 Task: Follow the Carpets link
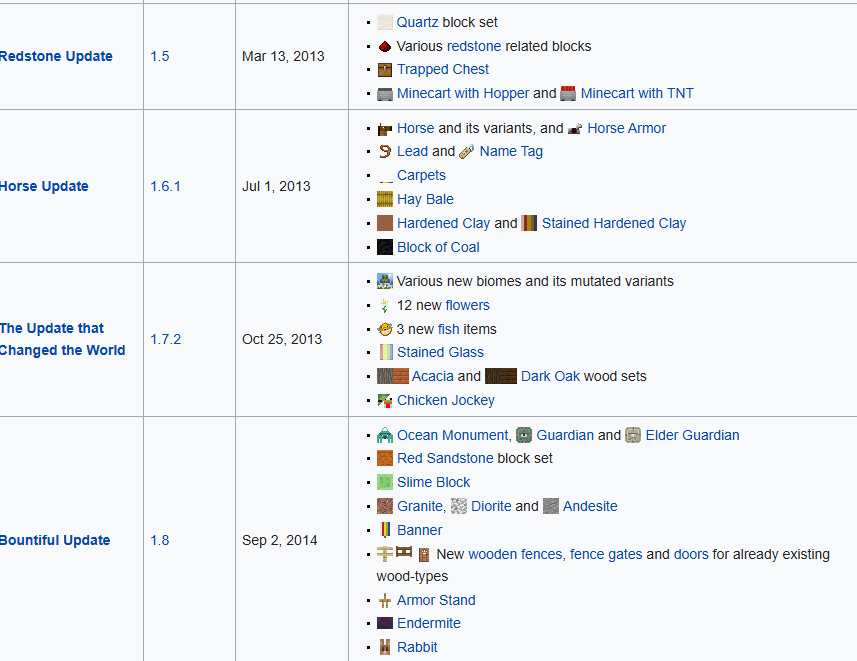(421, 176)
